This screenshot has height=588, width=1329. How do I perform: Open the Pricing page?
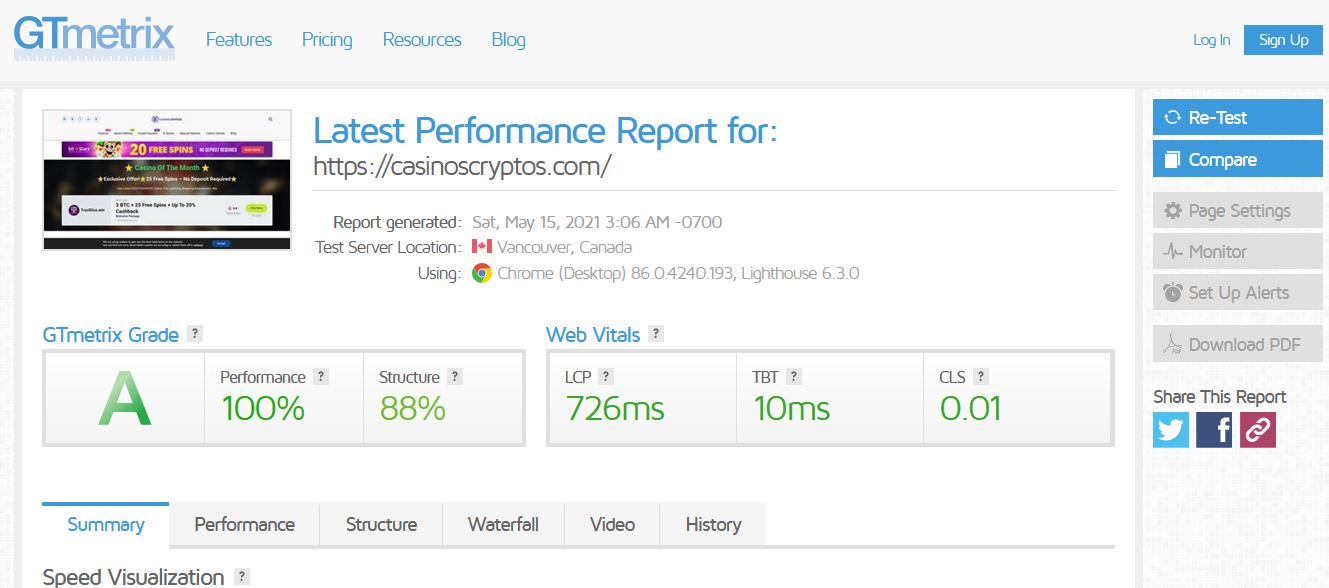[x=327, y=40]
